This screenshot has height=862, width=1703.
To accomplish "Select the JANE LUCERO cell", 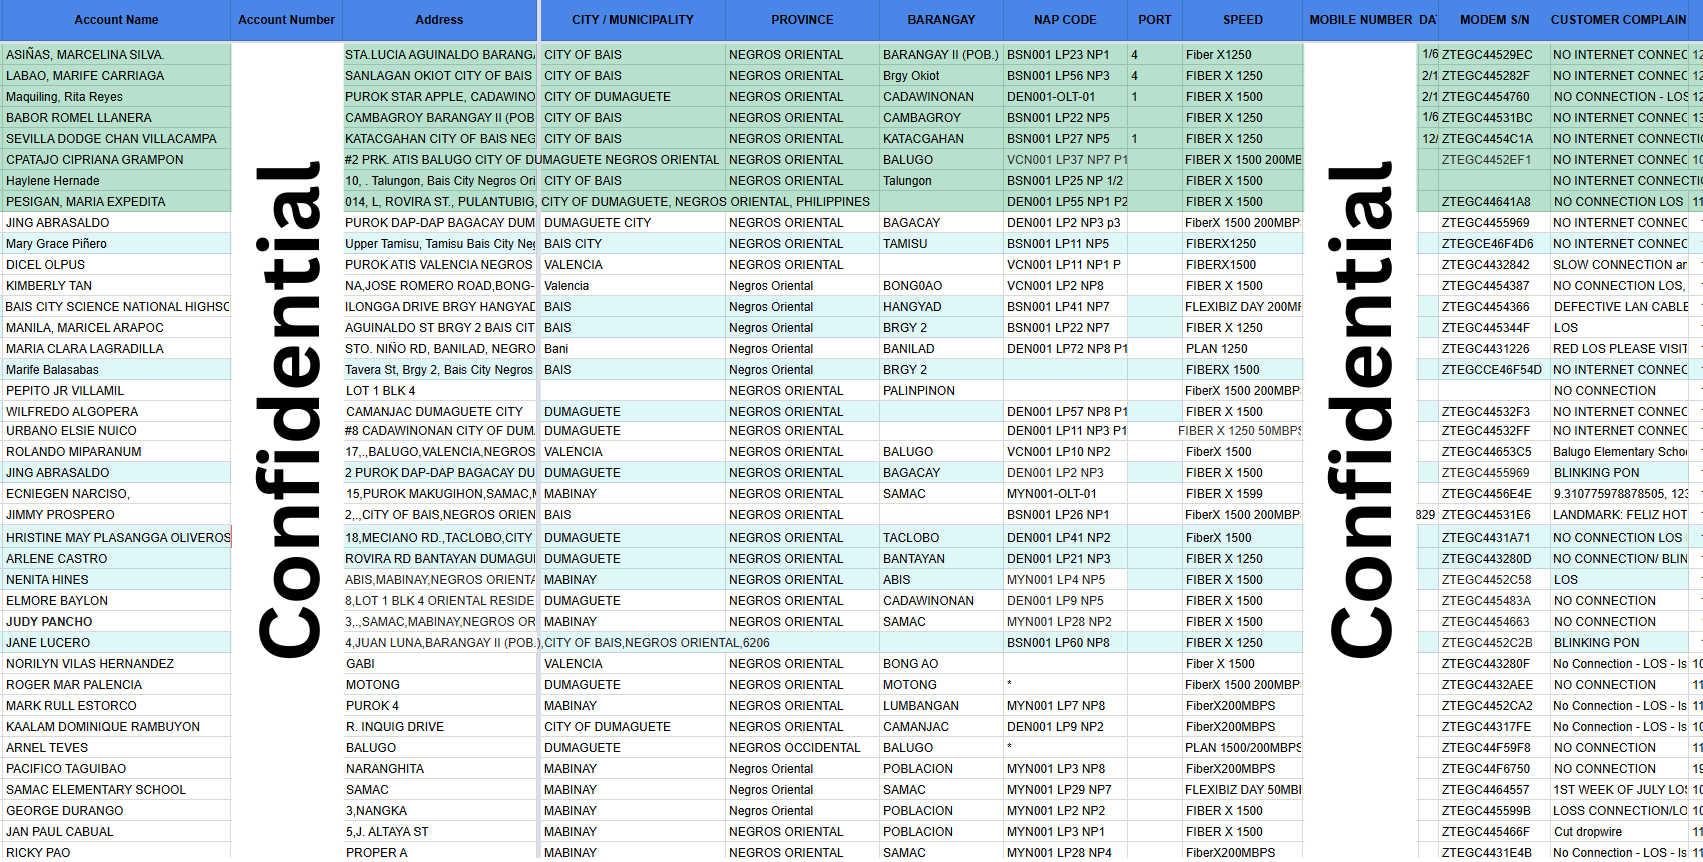I will [116, 643].
